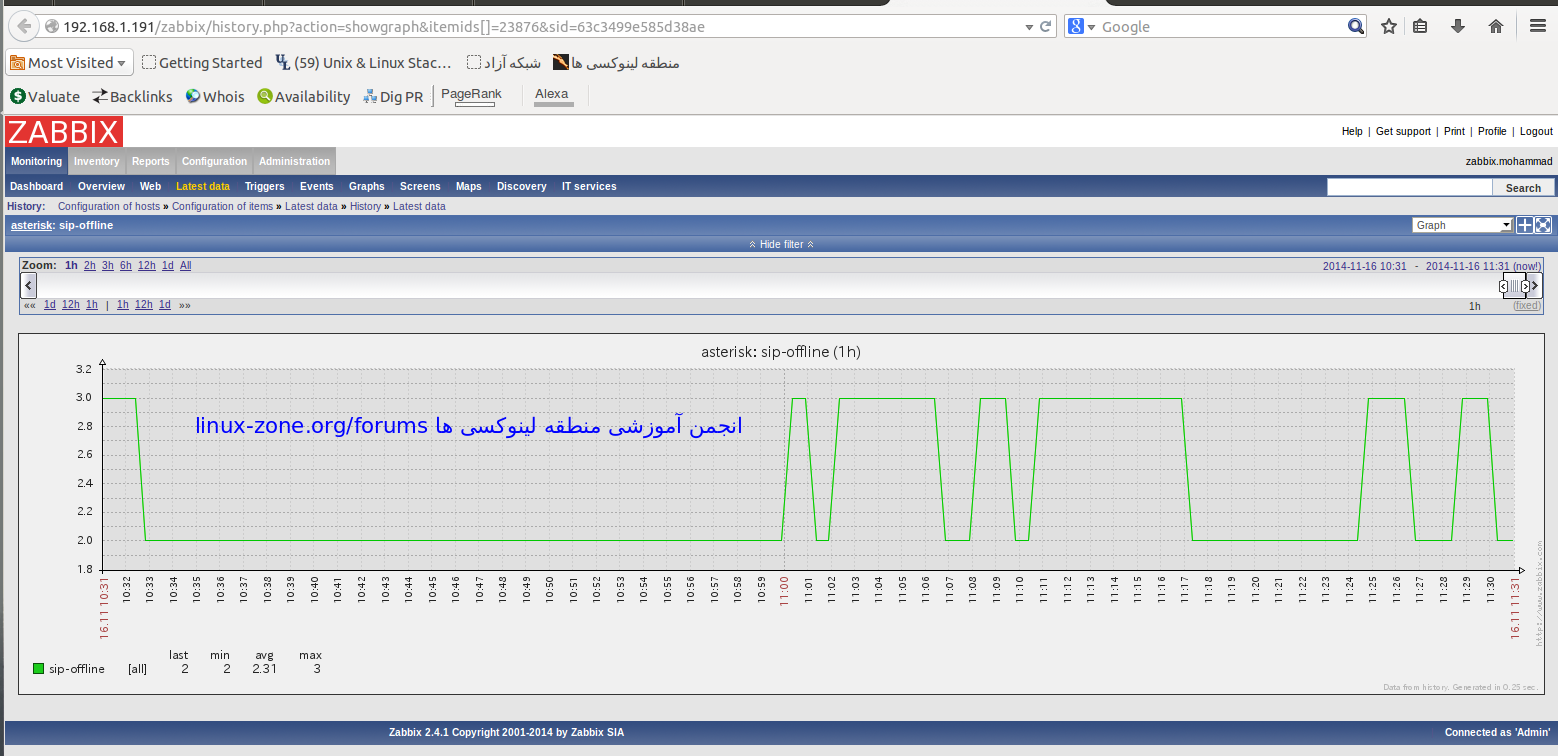1558x756 pixels.
Task: Collapse the filter with Hide filter
Action: 781,244
